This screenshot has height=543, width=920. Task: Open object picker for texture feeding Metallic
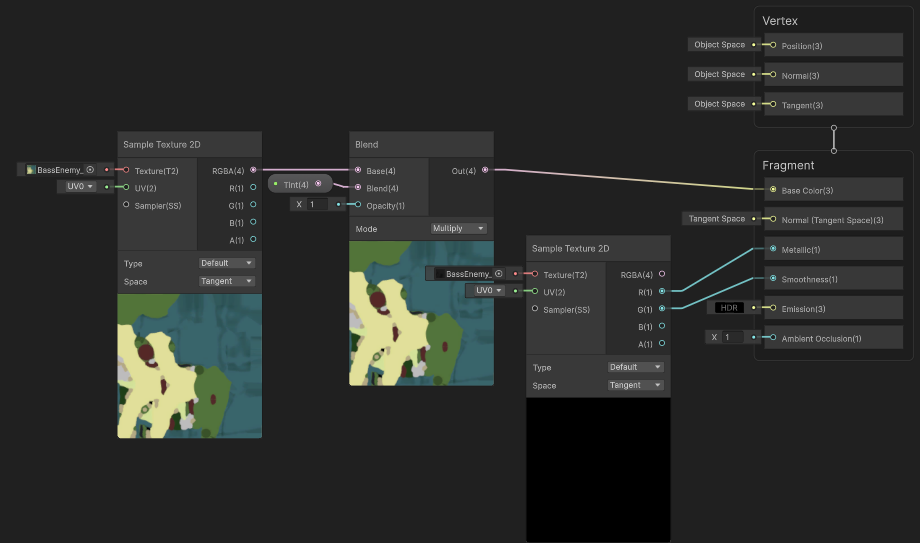[x=498, y=273]
